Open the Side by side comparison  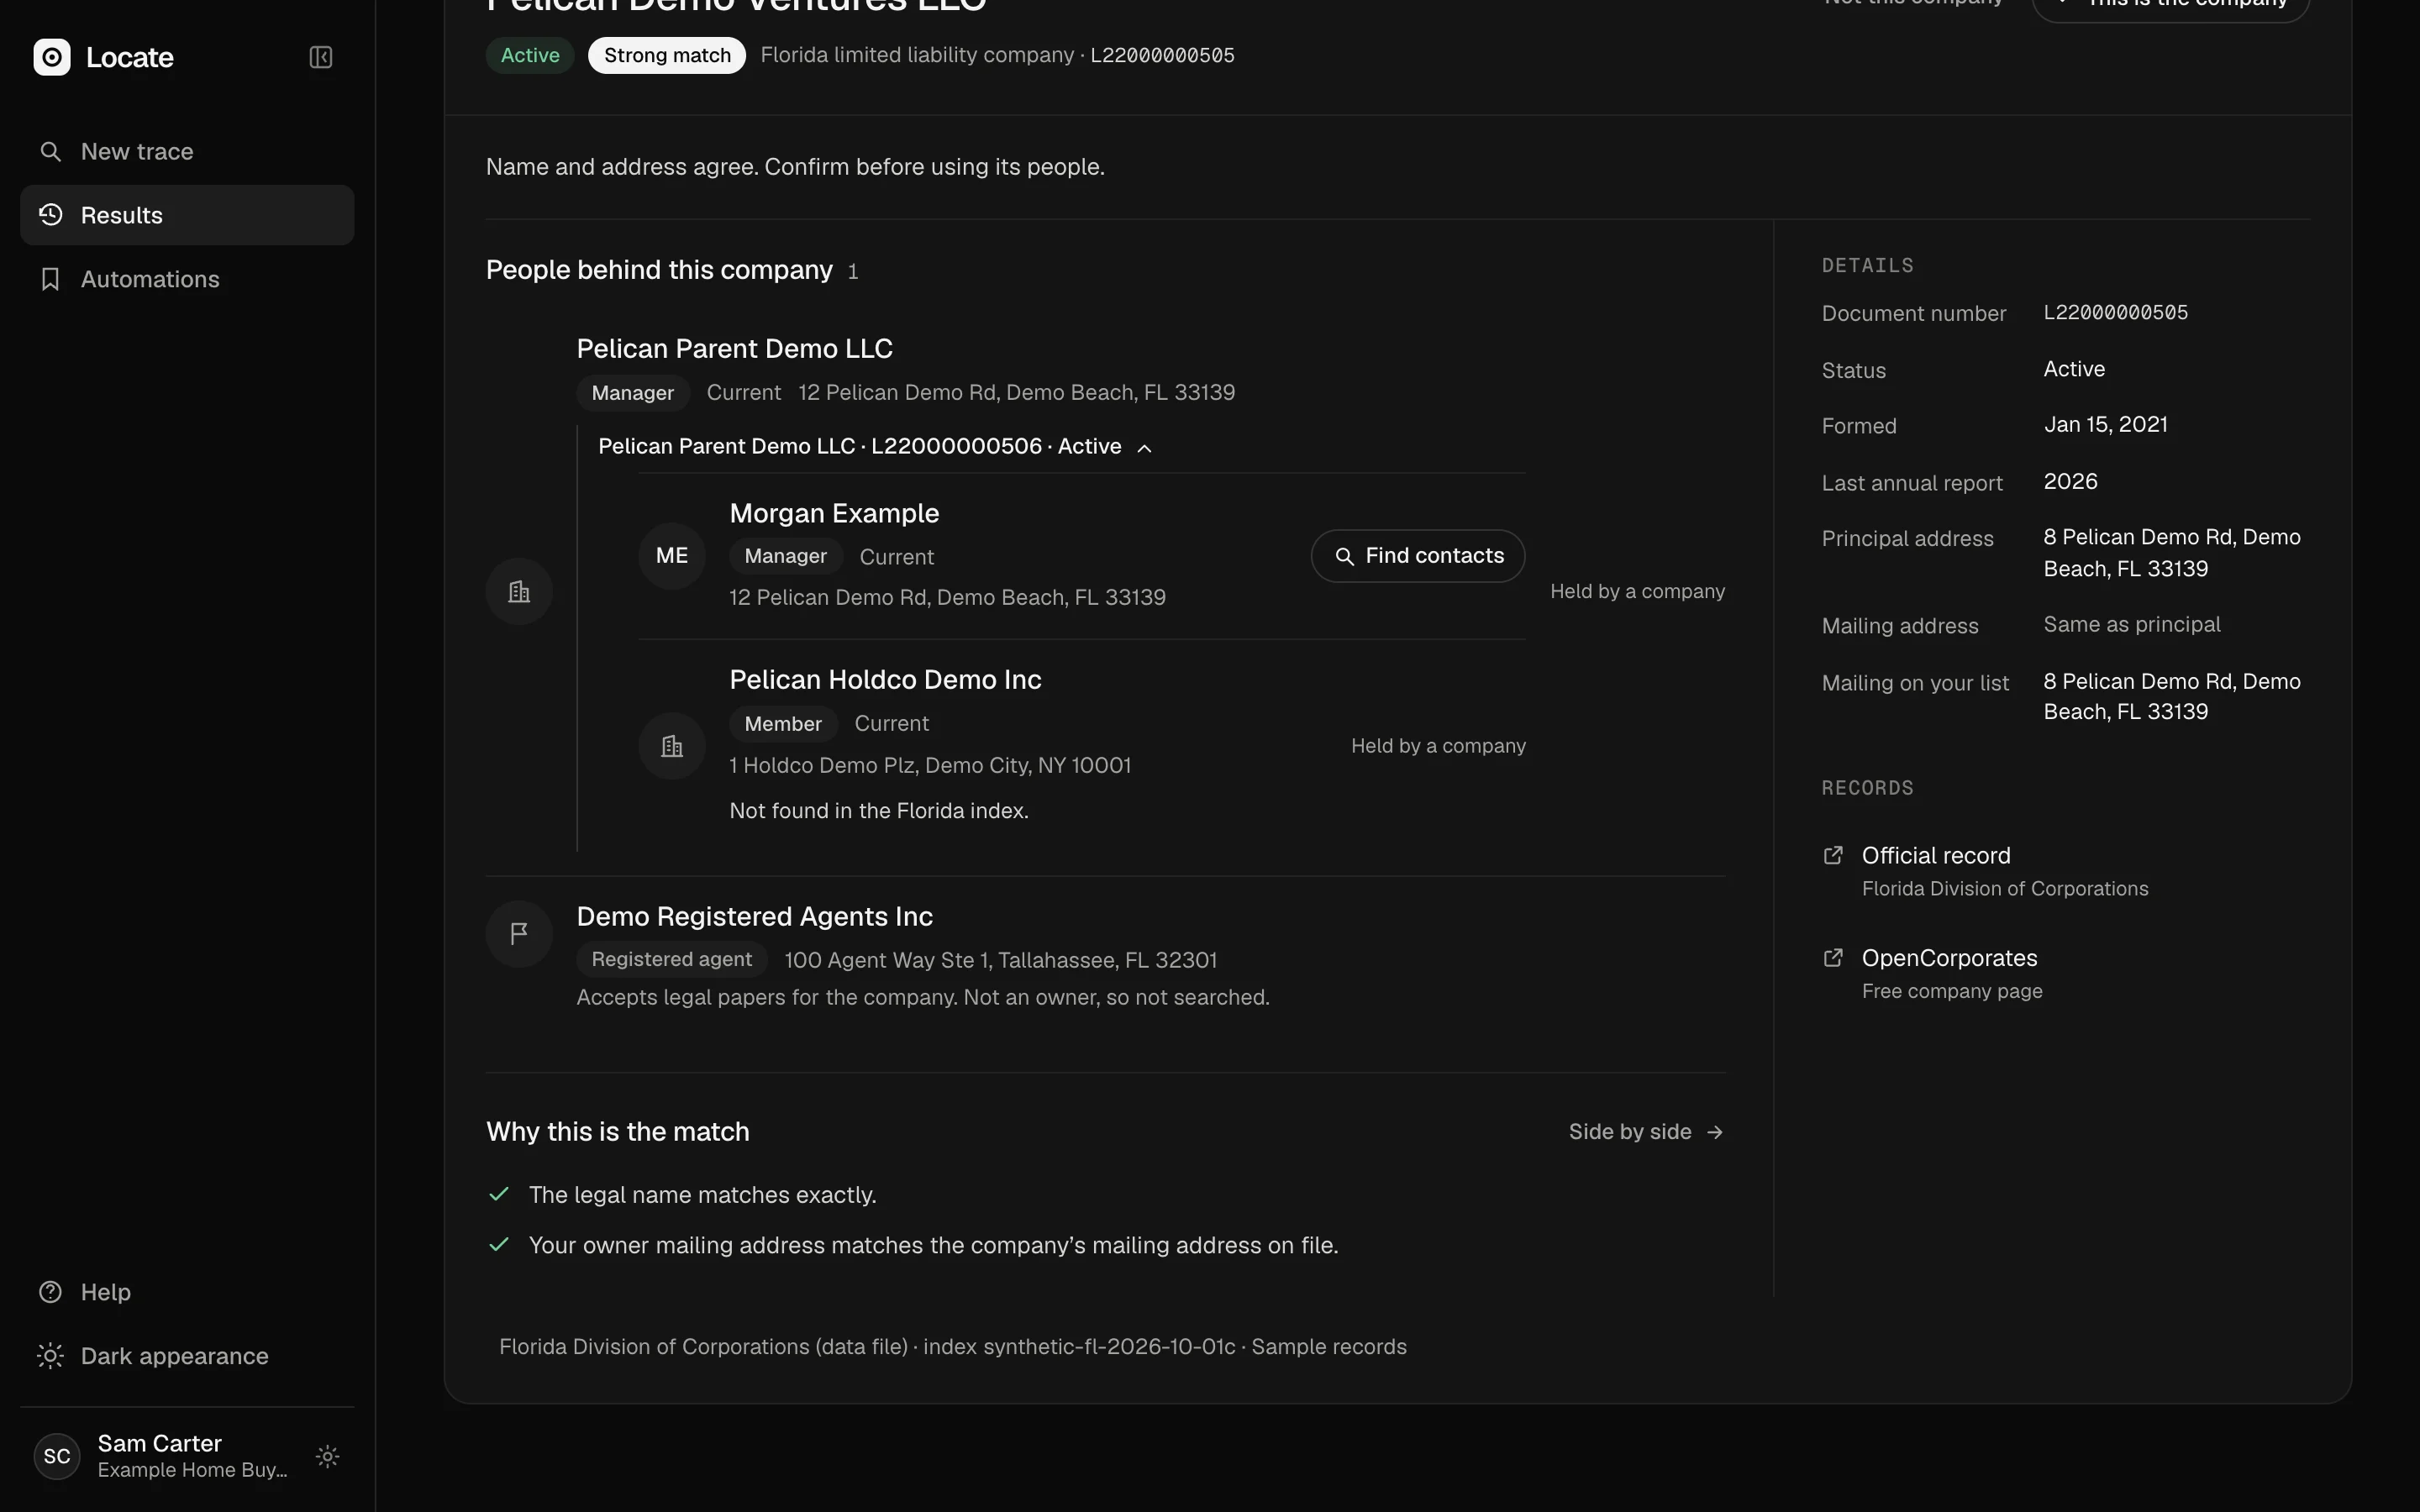1646,1132
